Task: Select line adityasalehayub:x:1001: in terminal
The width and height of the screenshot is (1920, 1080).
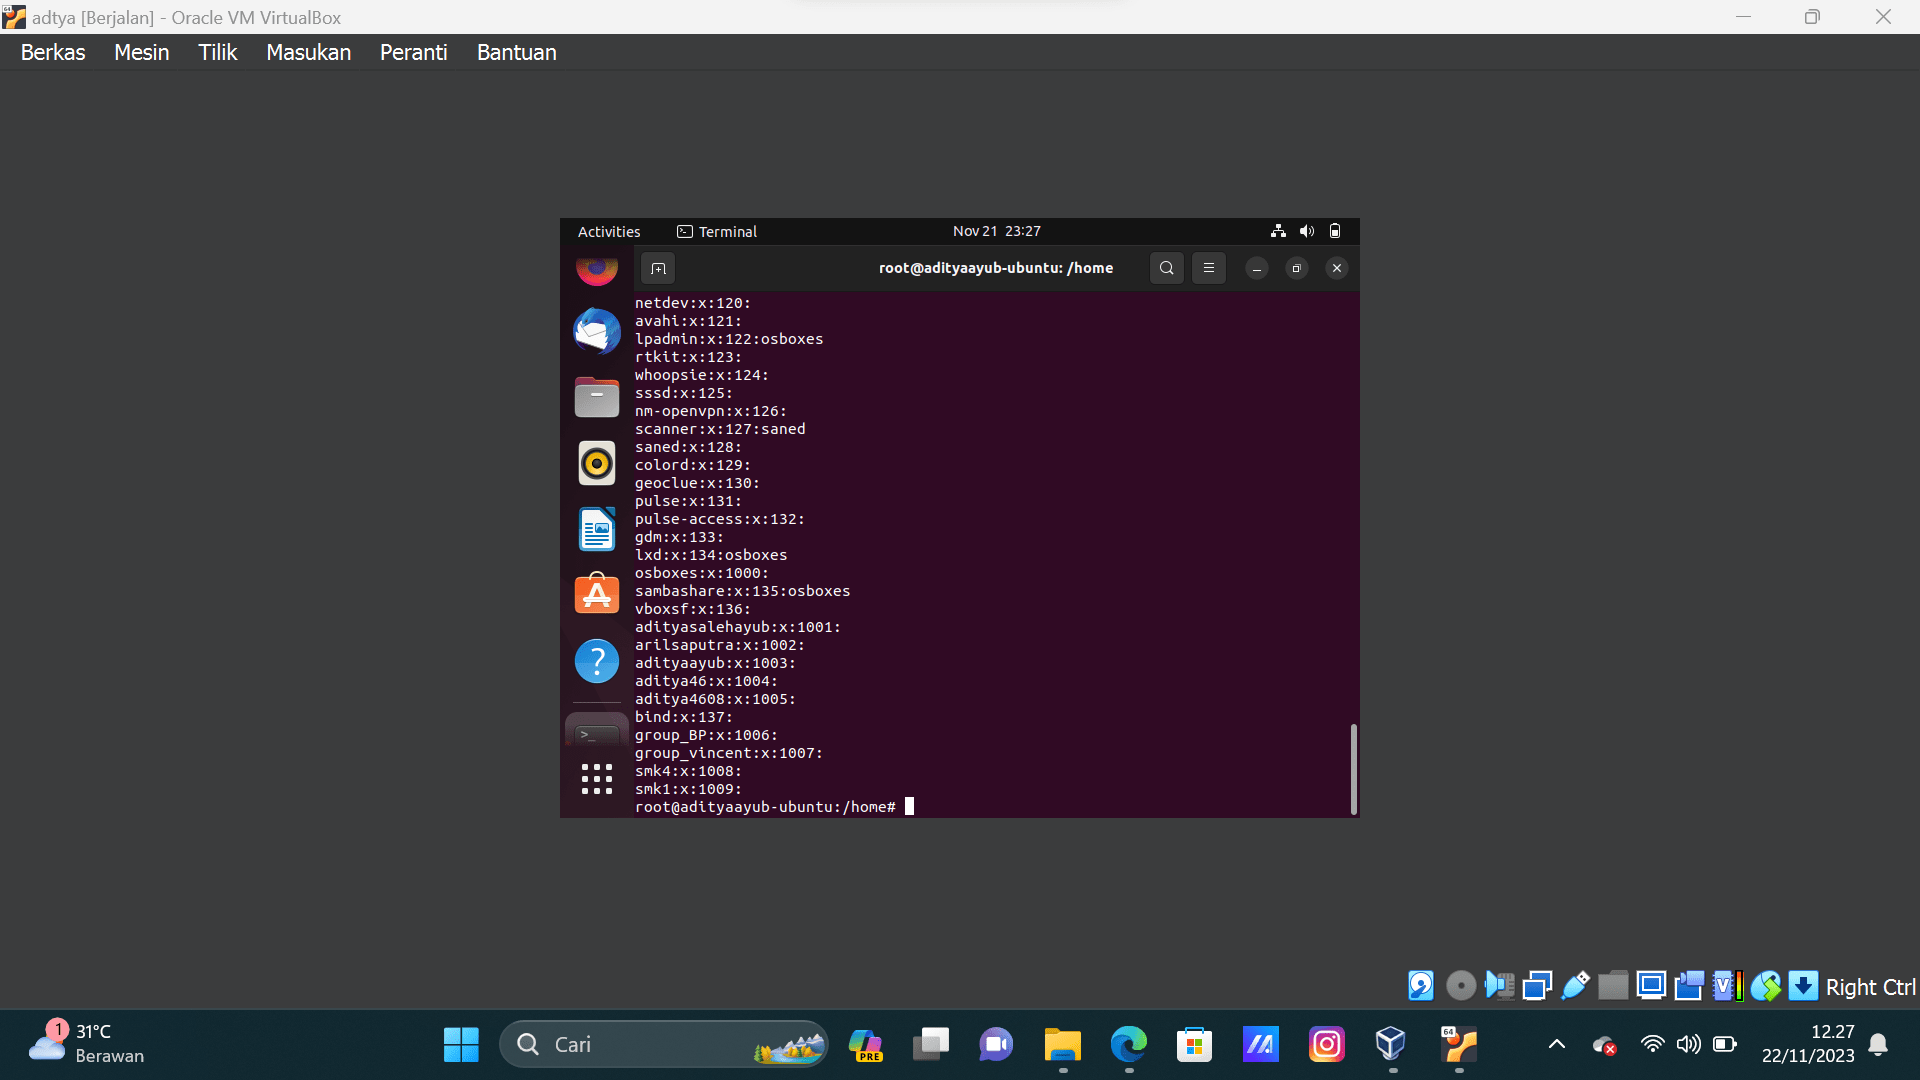Action: pos(738,627)
